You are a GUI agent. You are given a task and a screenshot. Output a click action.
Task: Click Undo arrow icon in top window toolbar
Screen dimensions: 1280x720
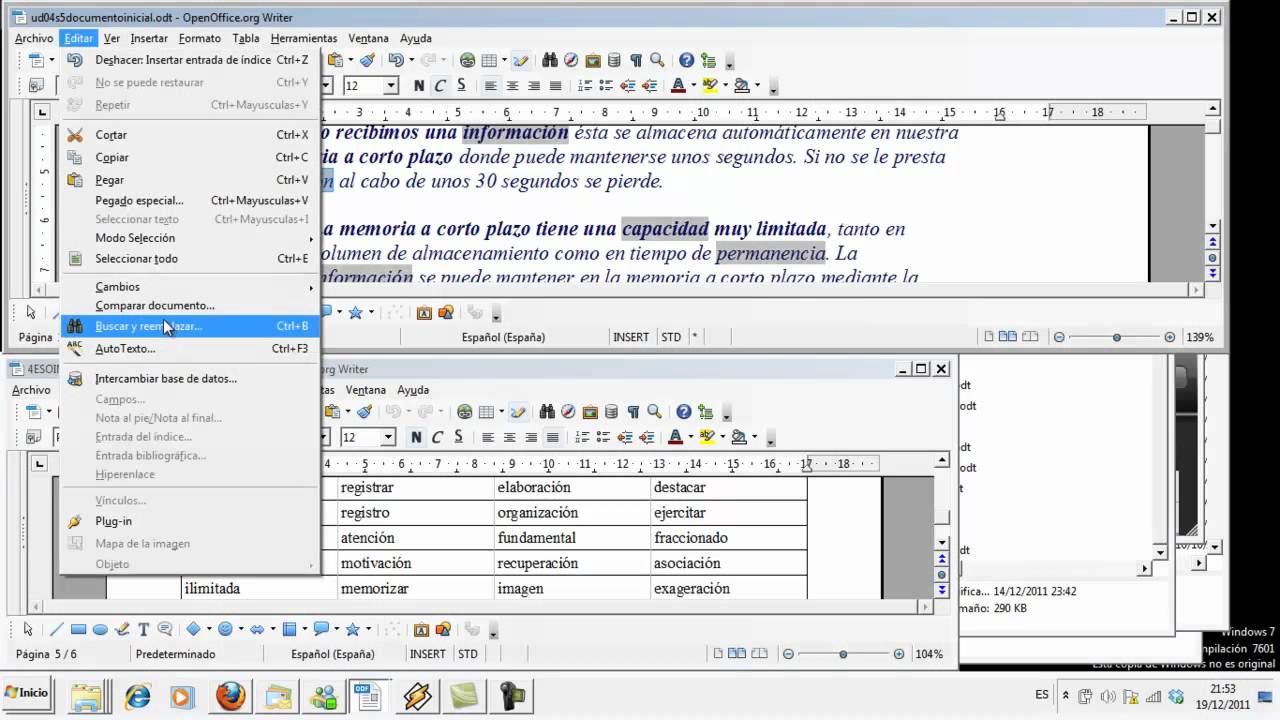coord(395,60)
